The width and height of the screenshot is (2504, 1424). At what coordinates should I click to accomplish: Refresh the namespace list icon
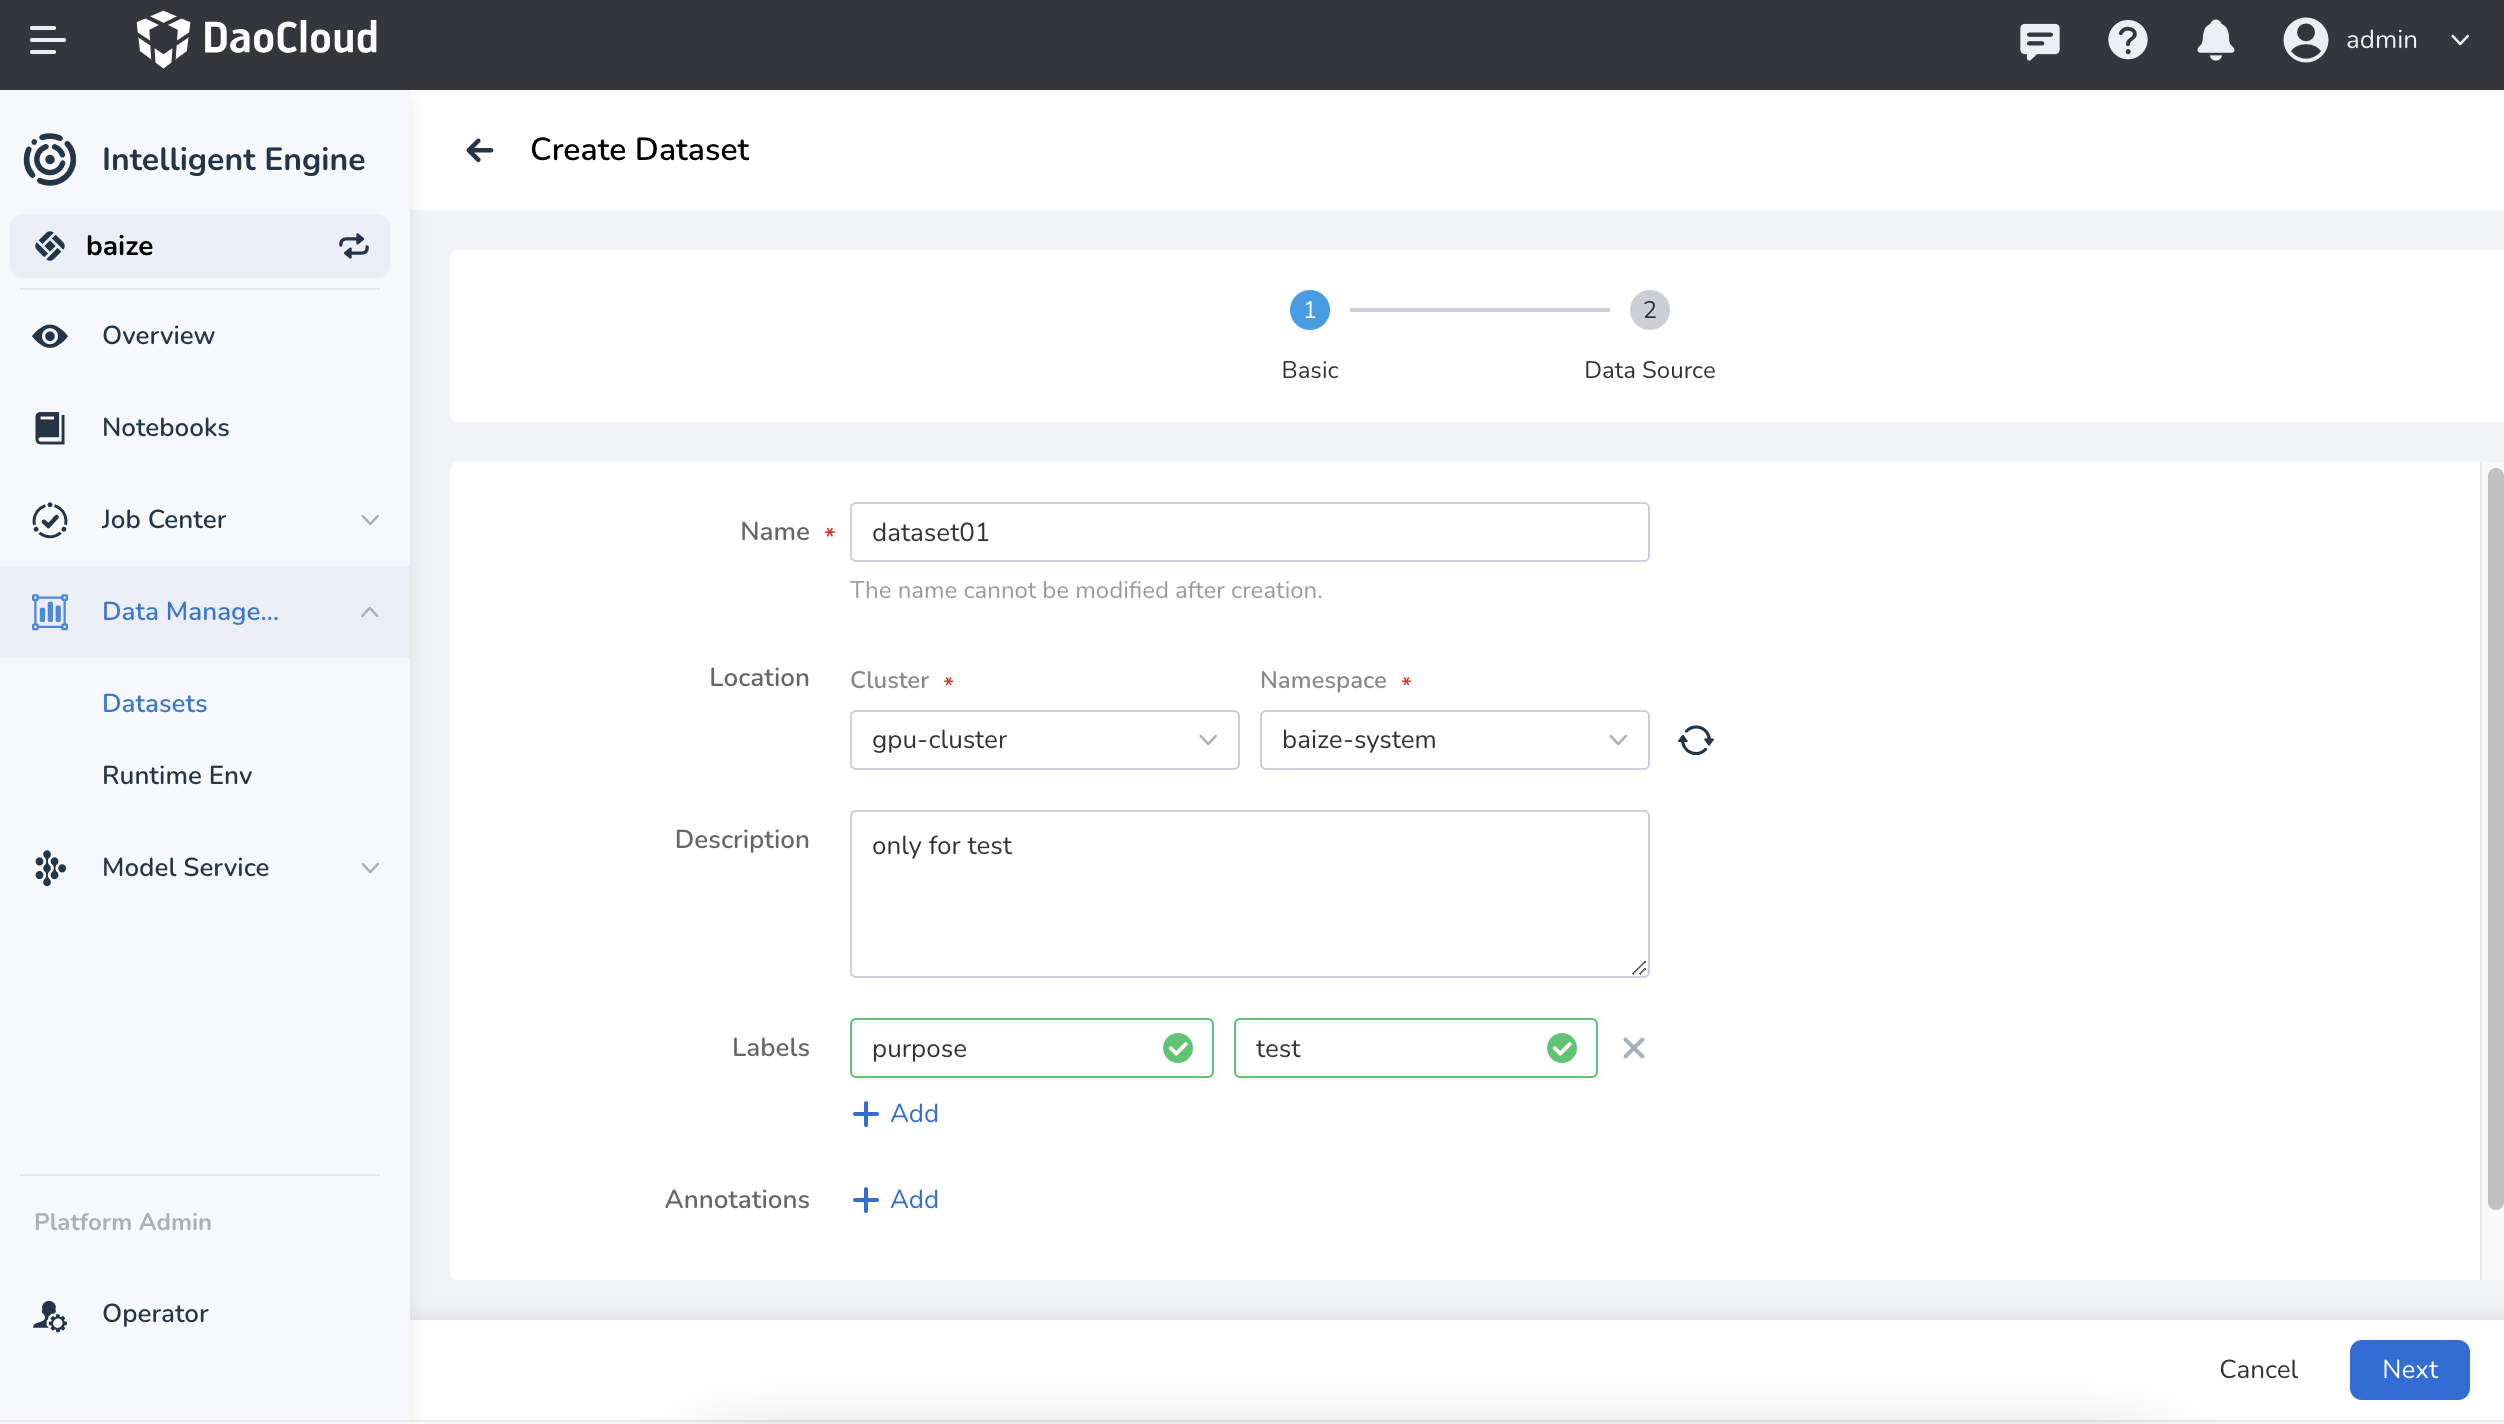click(1695, 740)
